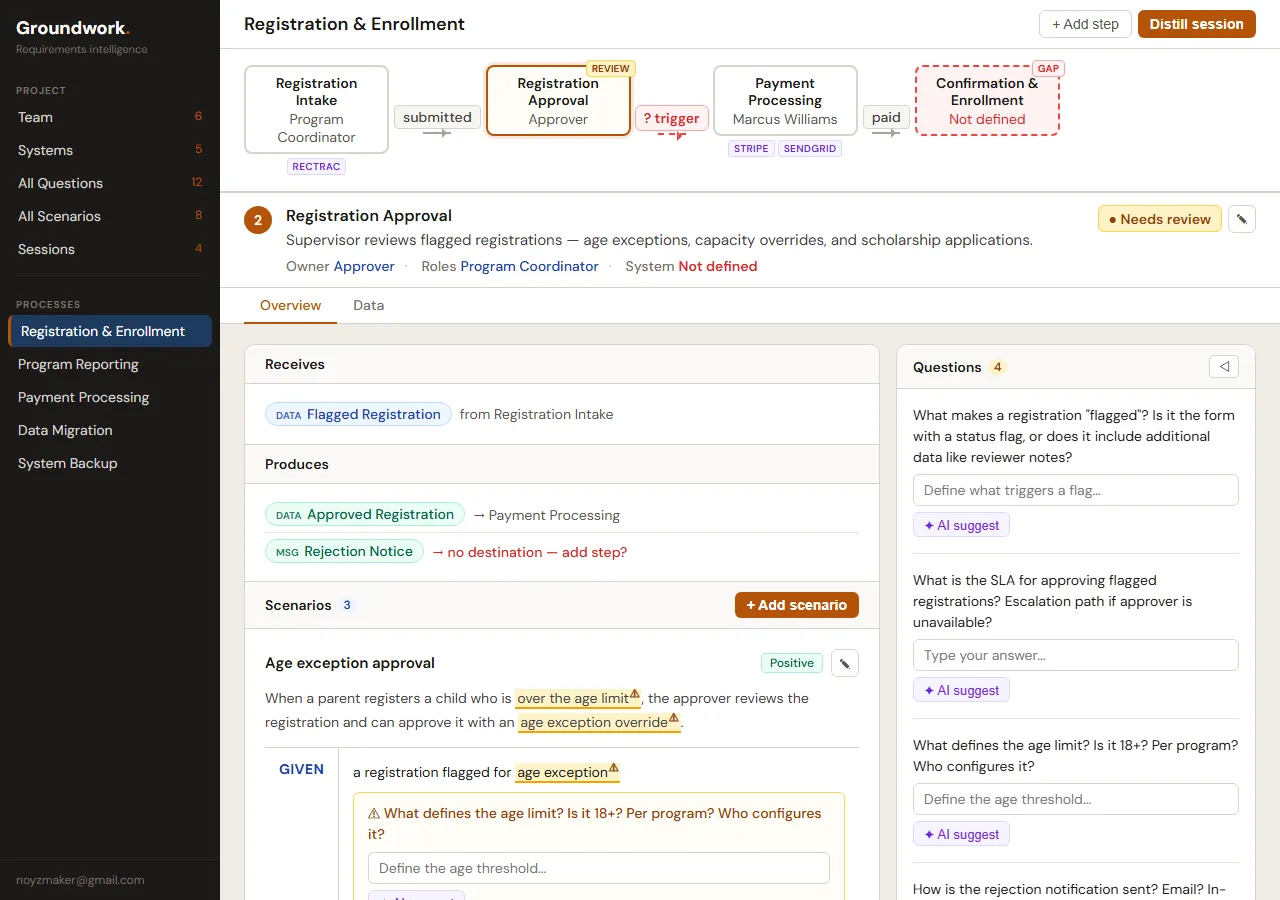
Task: Click the RECTRAC system badge
Action: click(316, 167)
